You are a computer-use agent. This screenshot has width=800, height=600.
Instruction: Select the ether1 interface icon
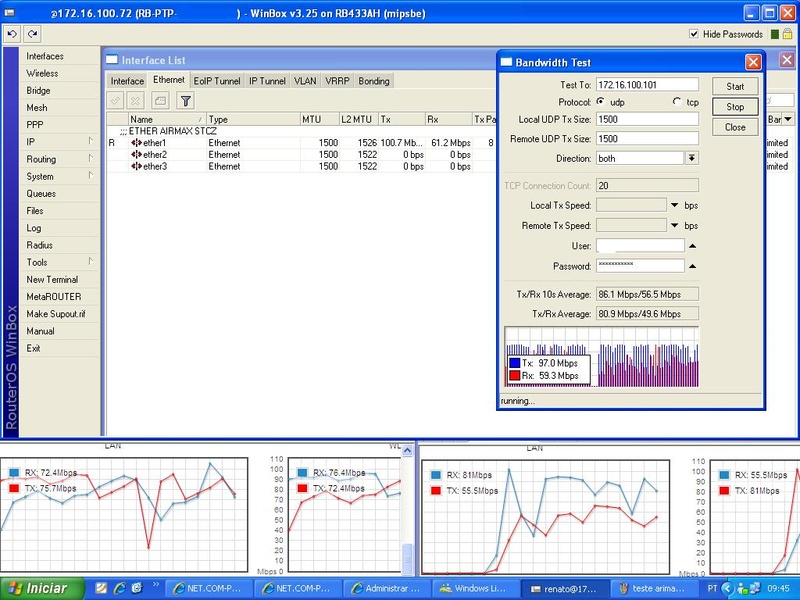136,143
